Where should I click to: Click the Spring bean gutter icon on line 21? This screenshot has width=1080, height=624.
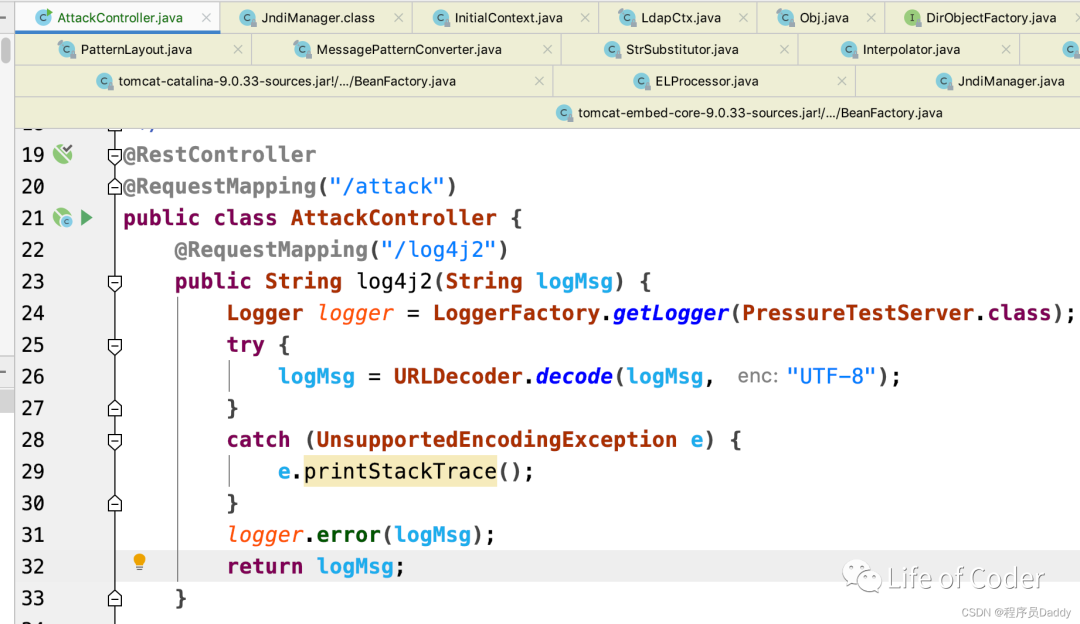(63, 218)
